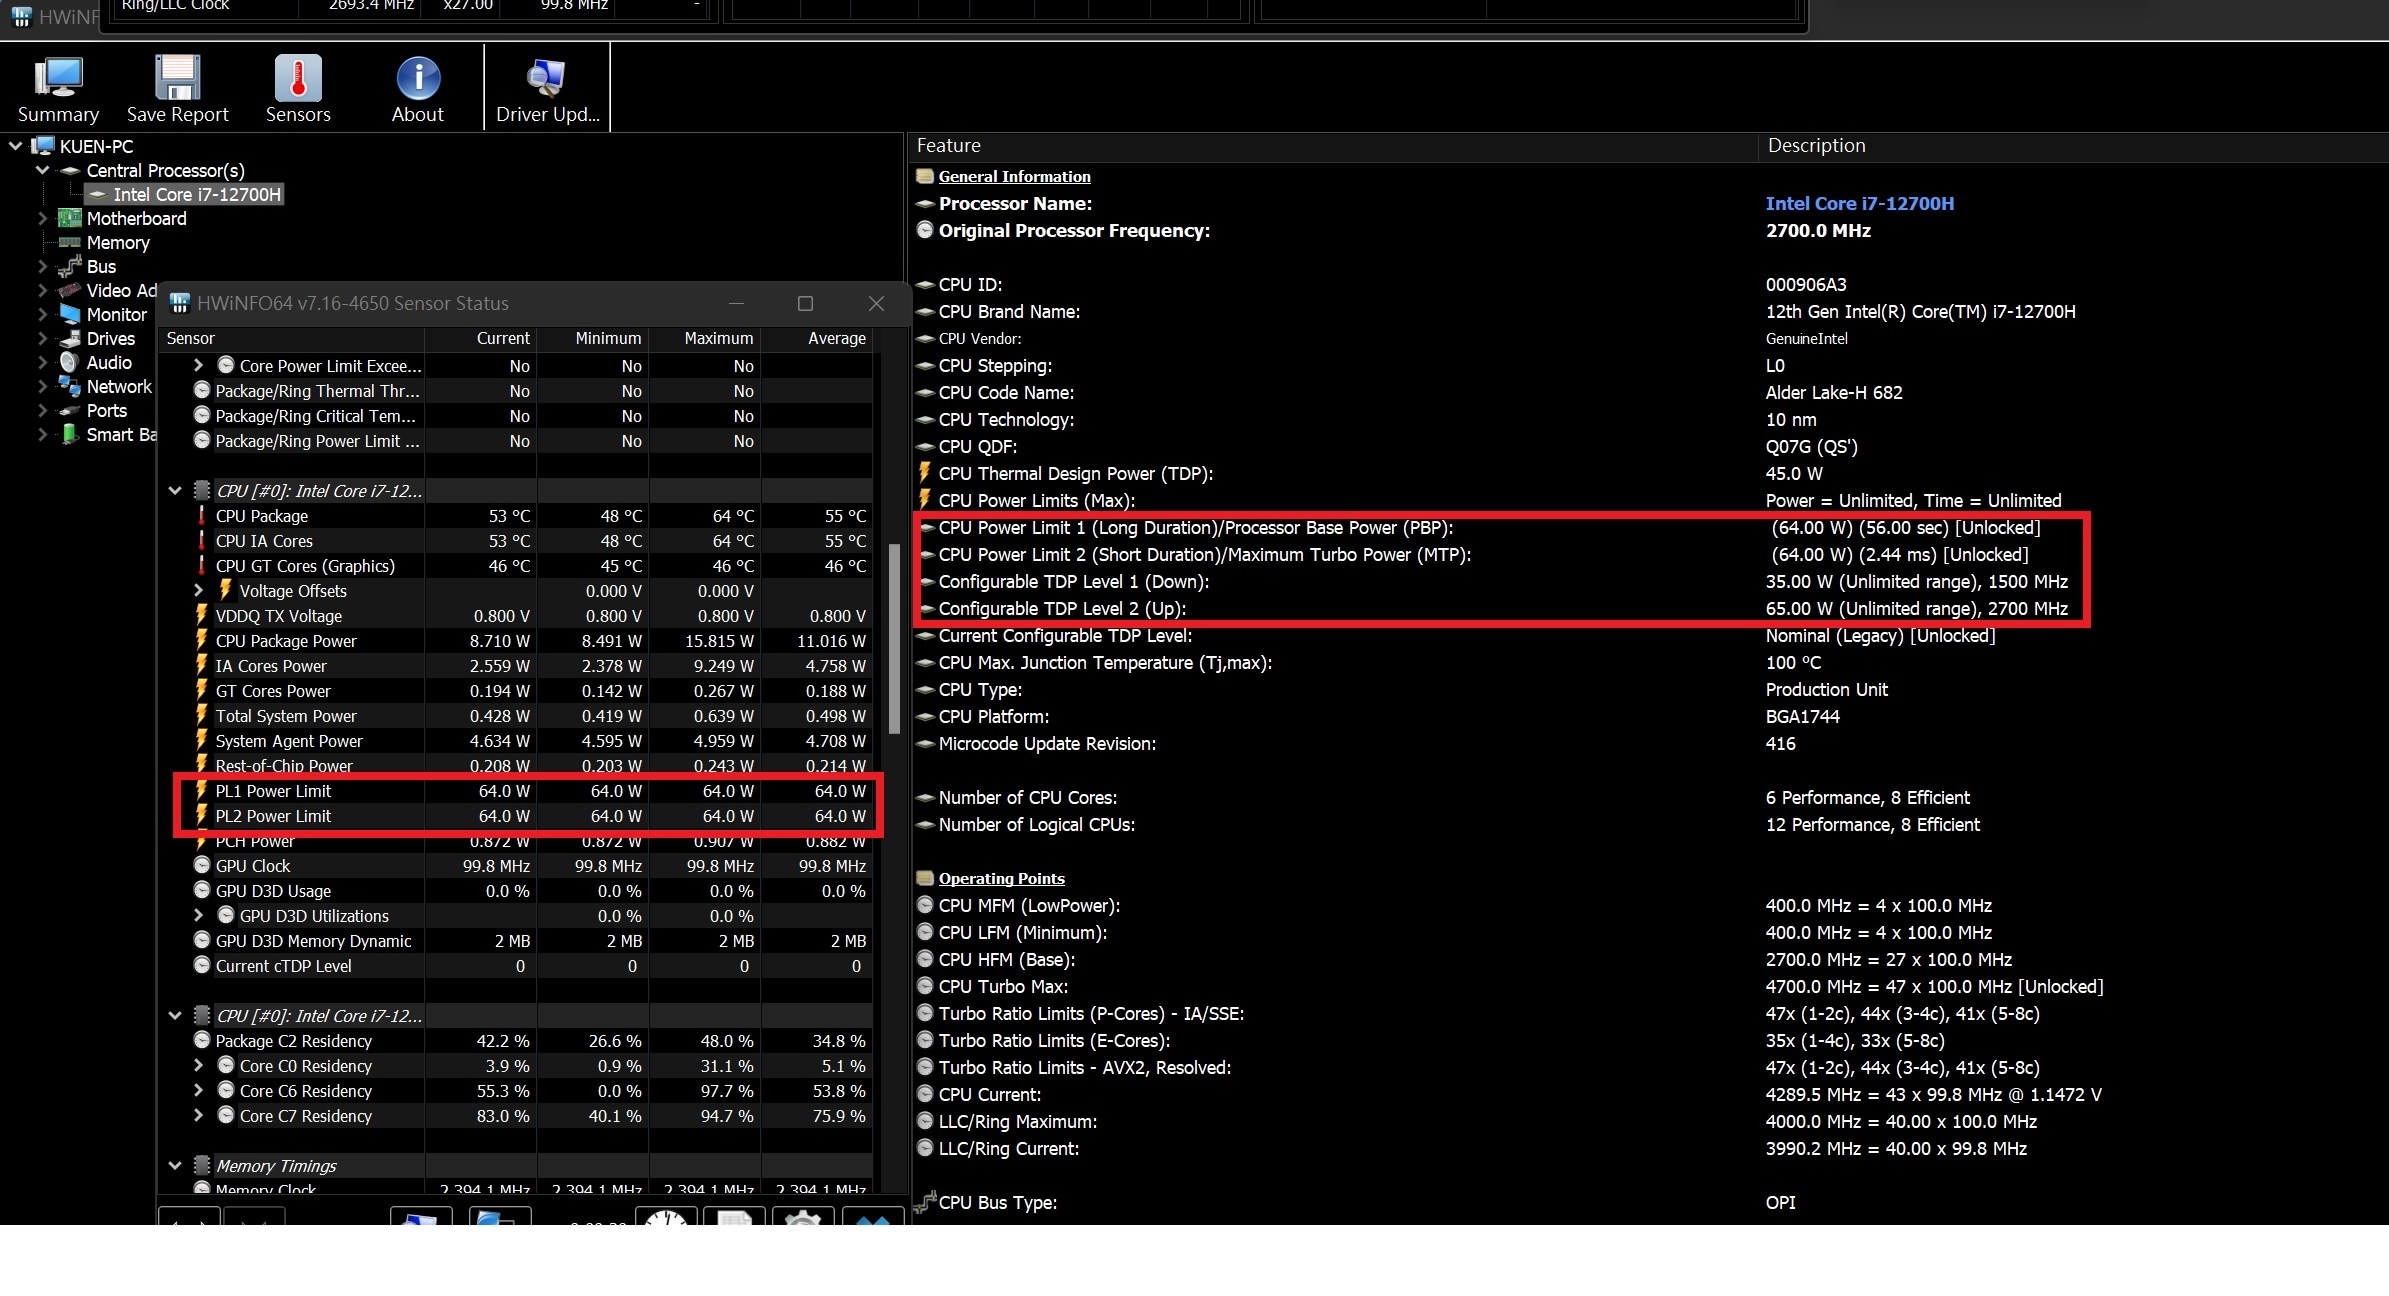The image size is (2389, 1296).
Task: Click the logging sheet icon in sensor toolbar
Action: click(x=735, y=1216)
